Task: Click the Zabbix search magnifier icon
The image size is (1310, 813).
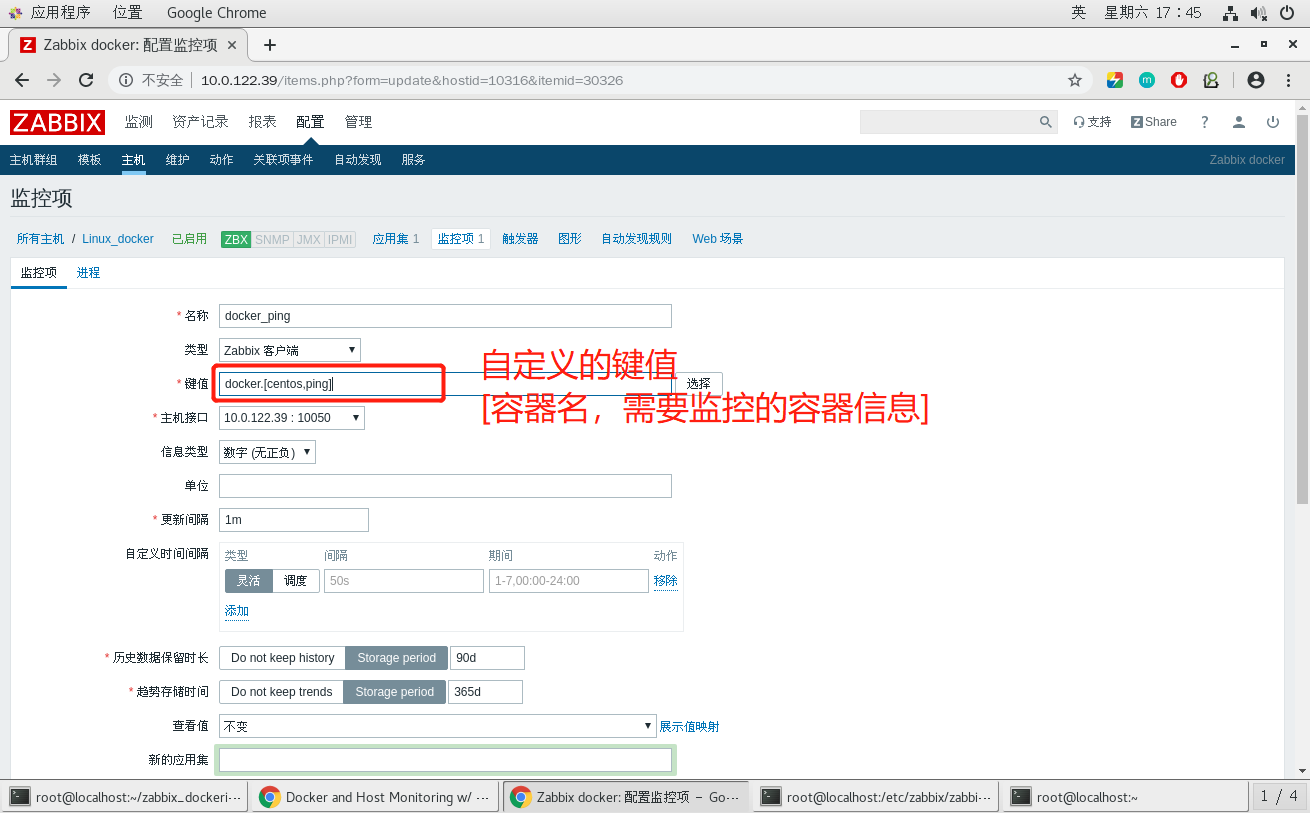Action: [x=1046, y=121]
